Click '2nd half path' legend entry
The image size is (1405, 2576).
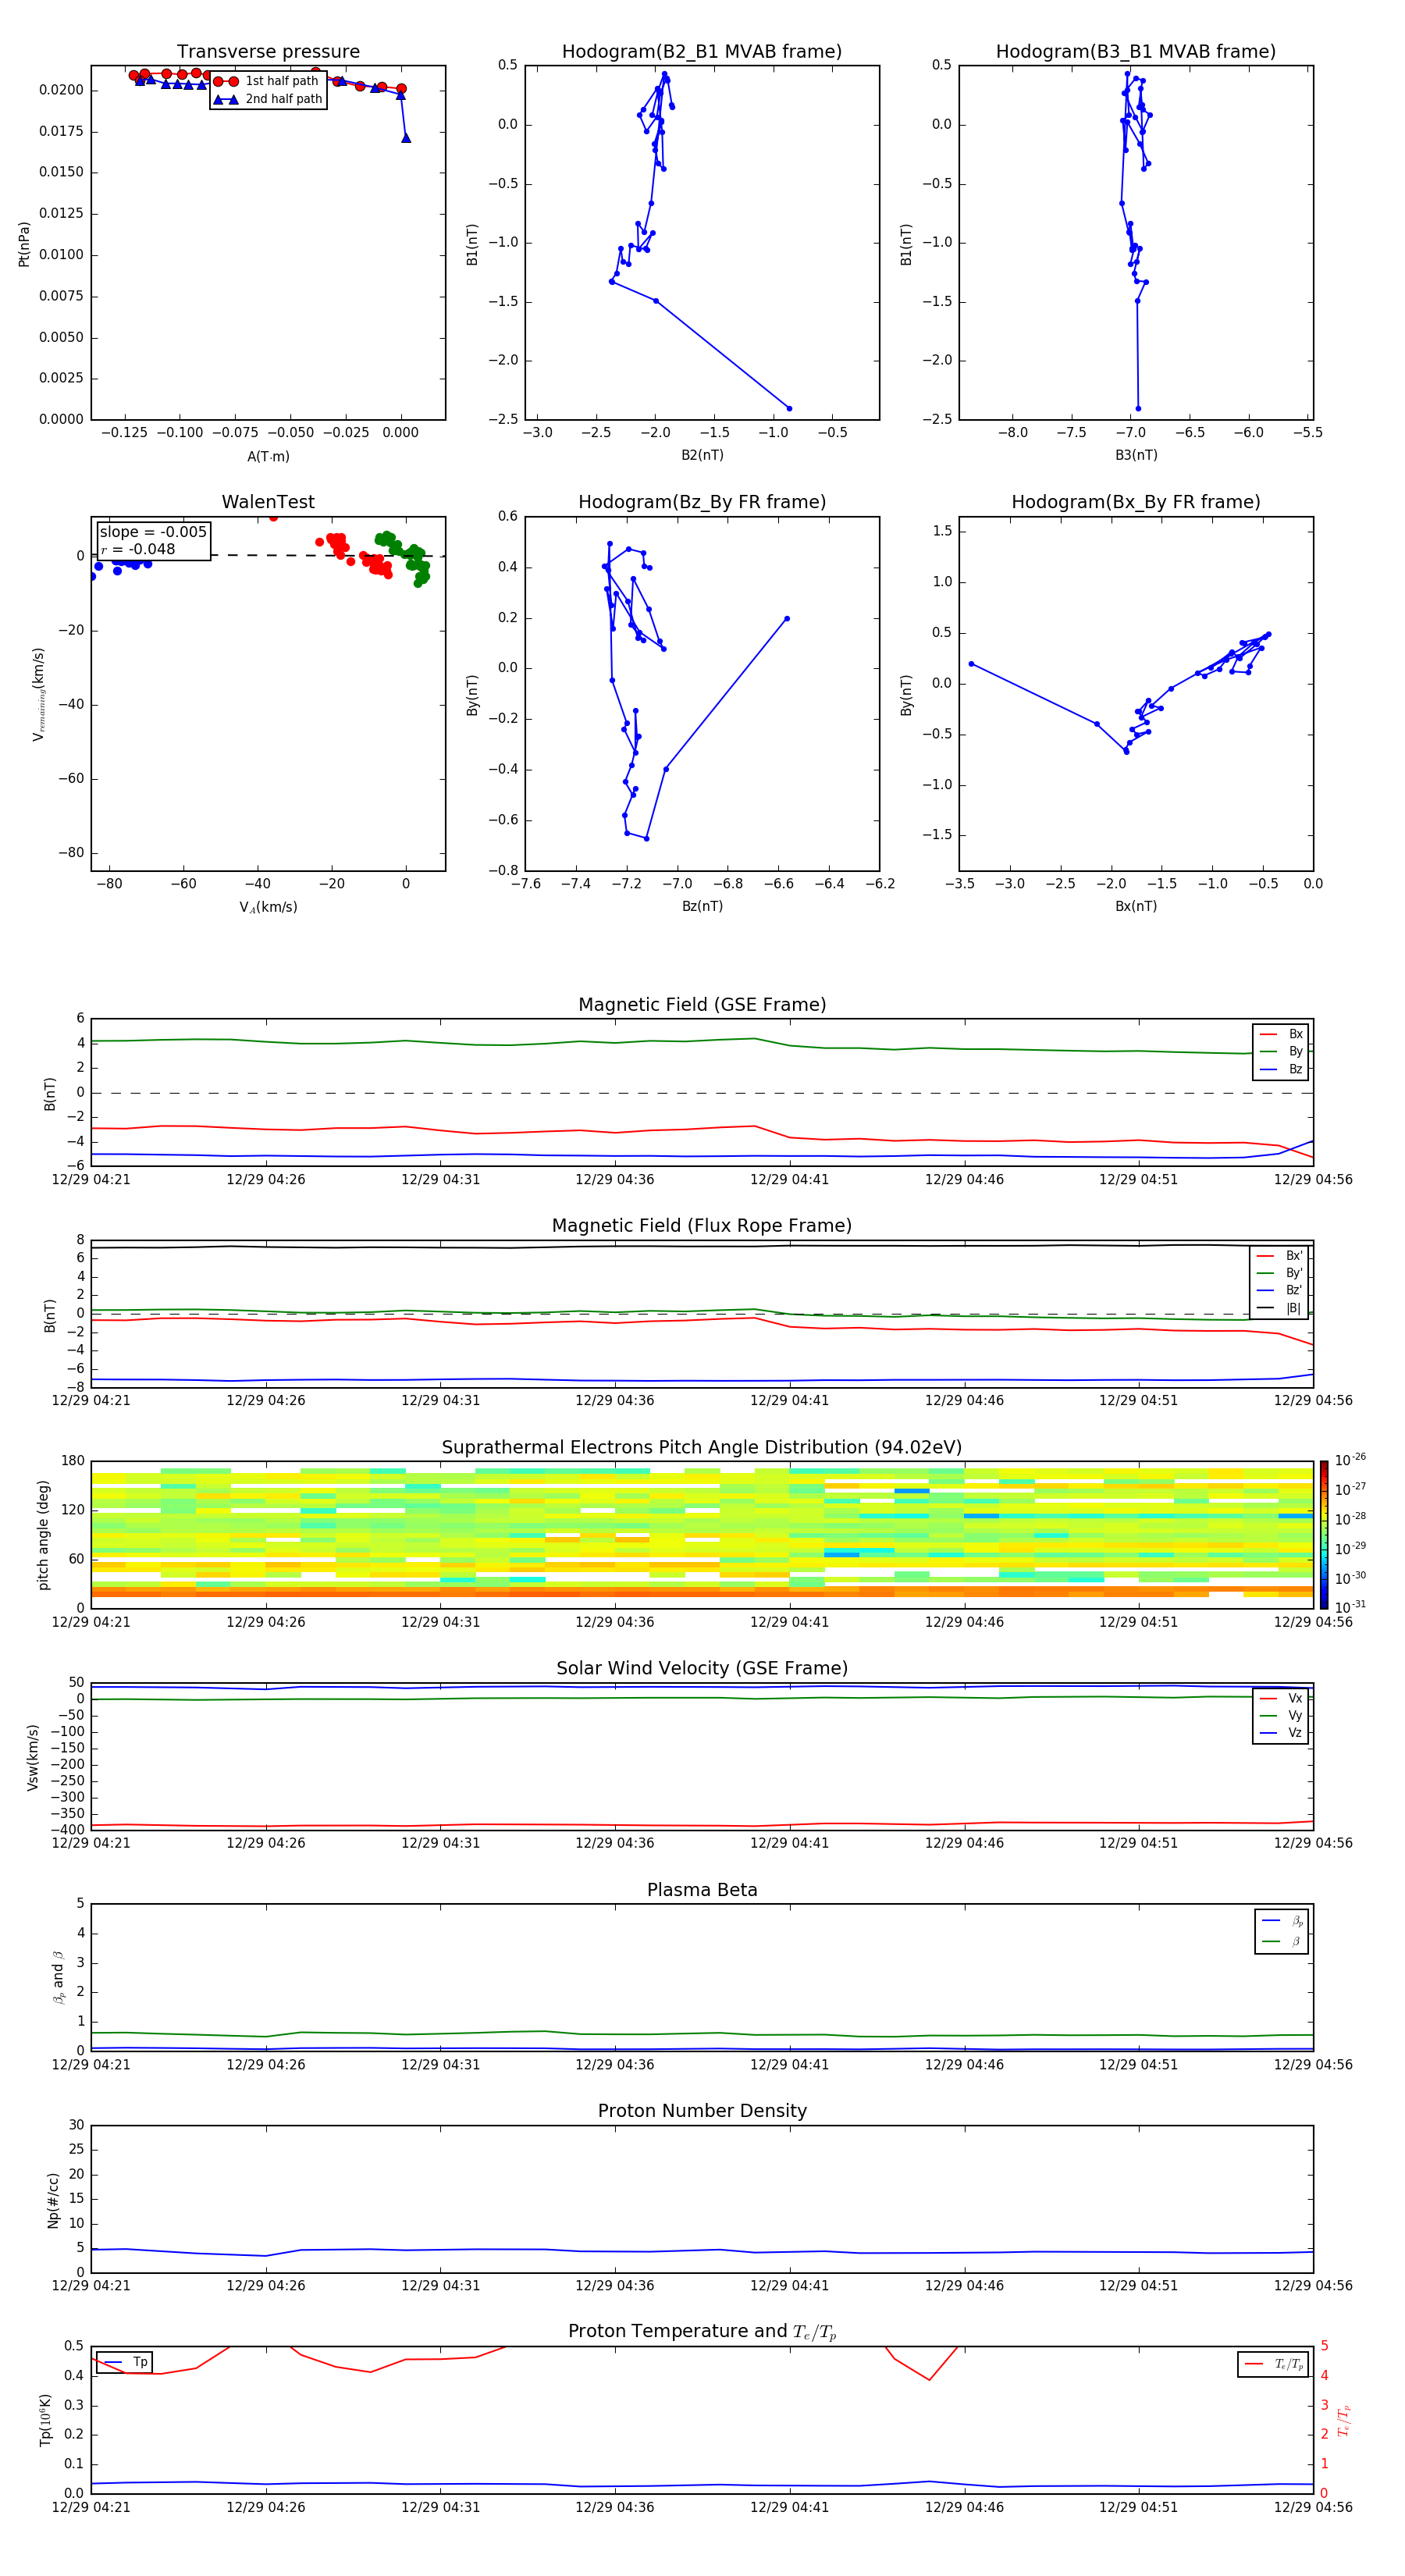[x=267, y=99]
